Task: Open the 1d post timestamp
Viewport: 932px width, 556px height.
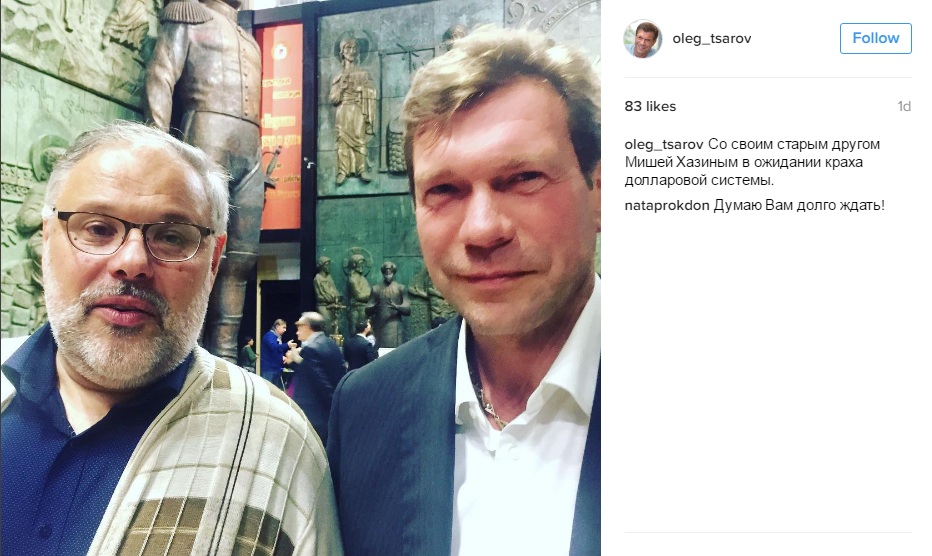Action: coord(904,106)
